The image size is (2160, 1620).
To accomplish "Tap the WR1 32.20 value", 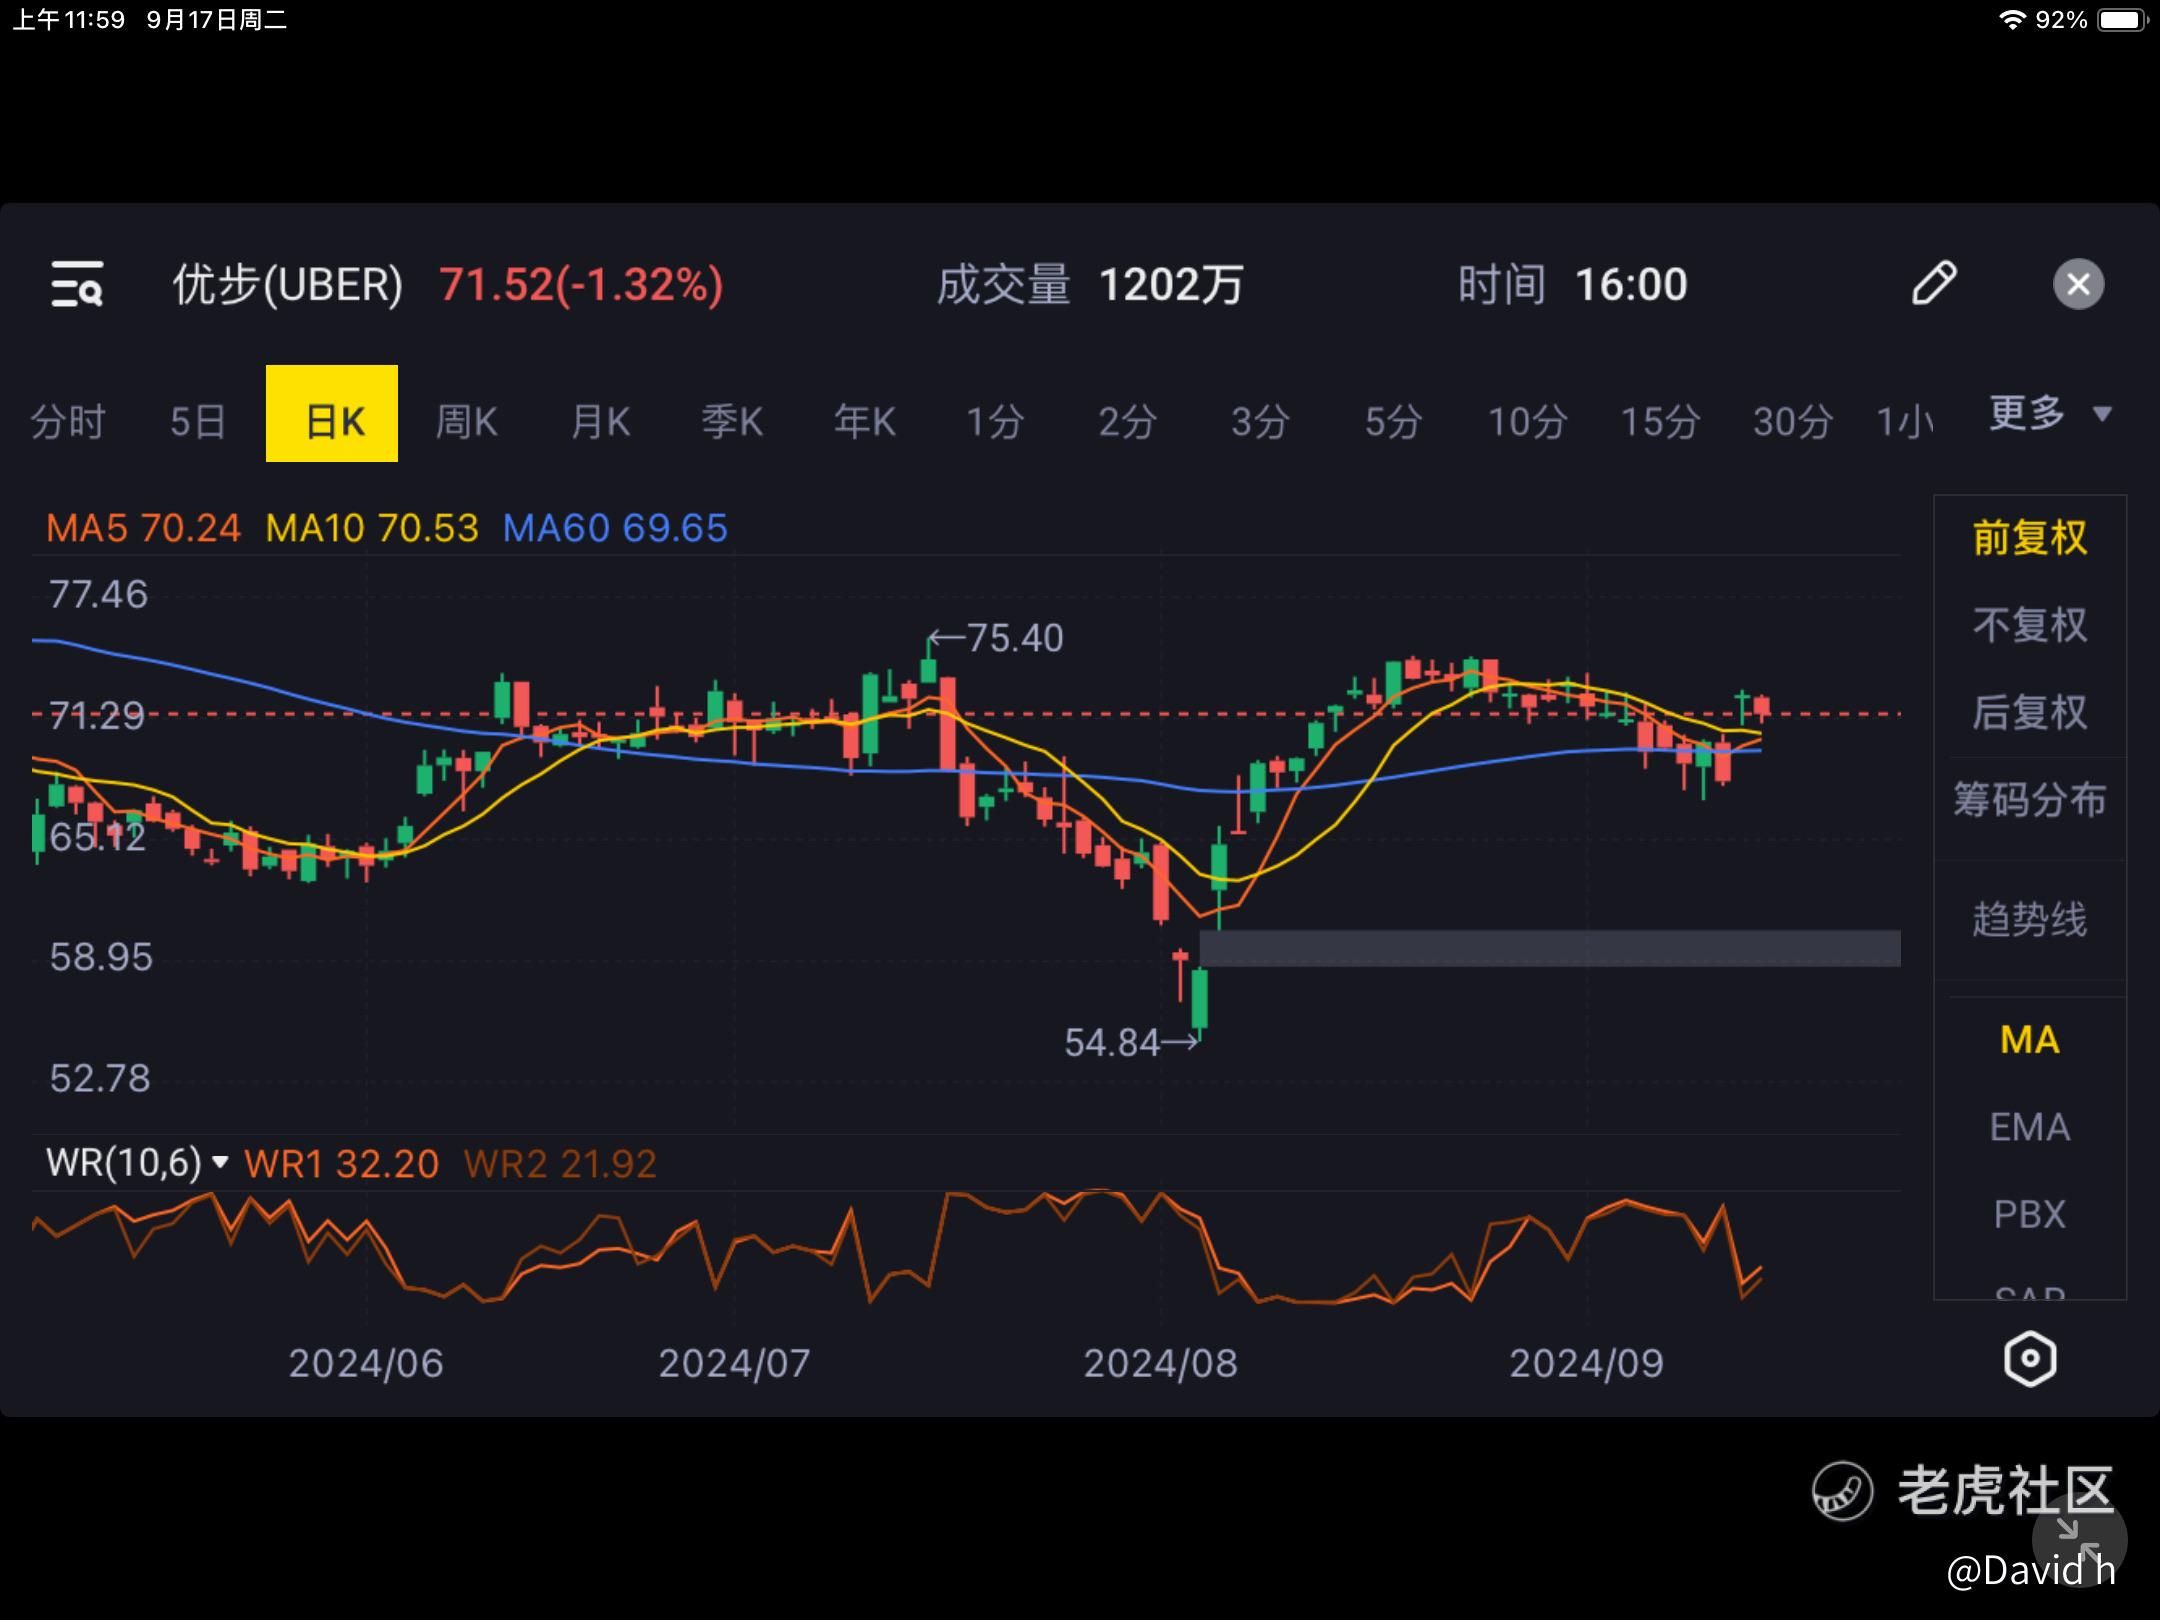I will pyautogui.click(x=341, y=1164).
